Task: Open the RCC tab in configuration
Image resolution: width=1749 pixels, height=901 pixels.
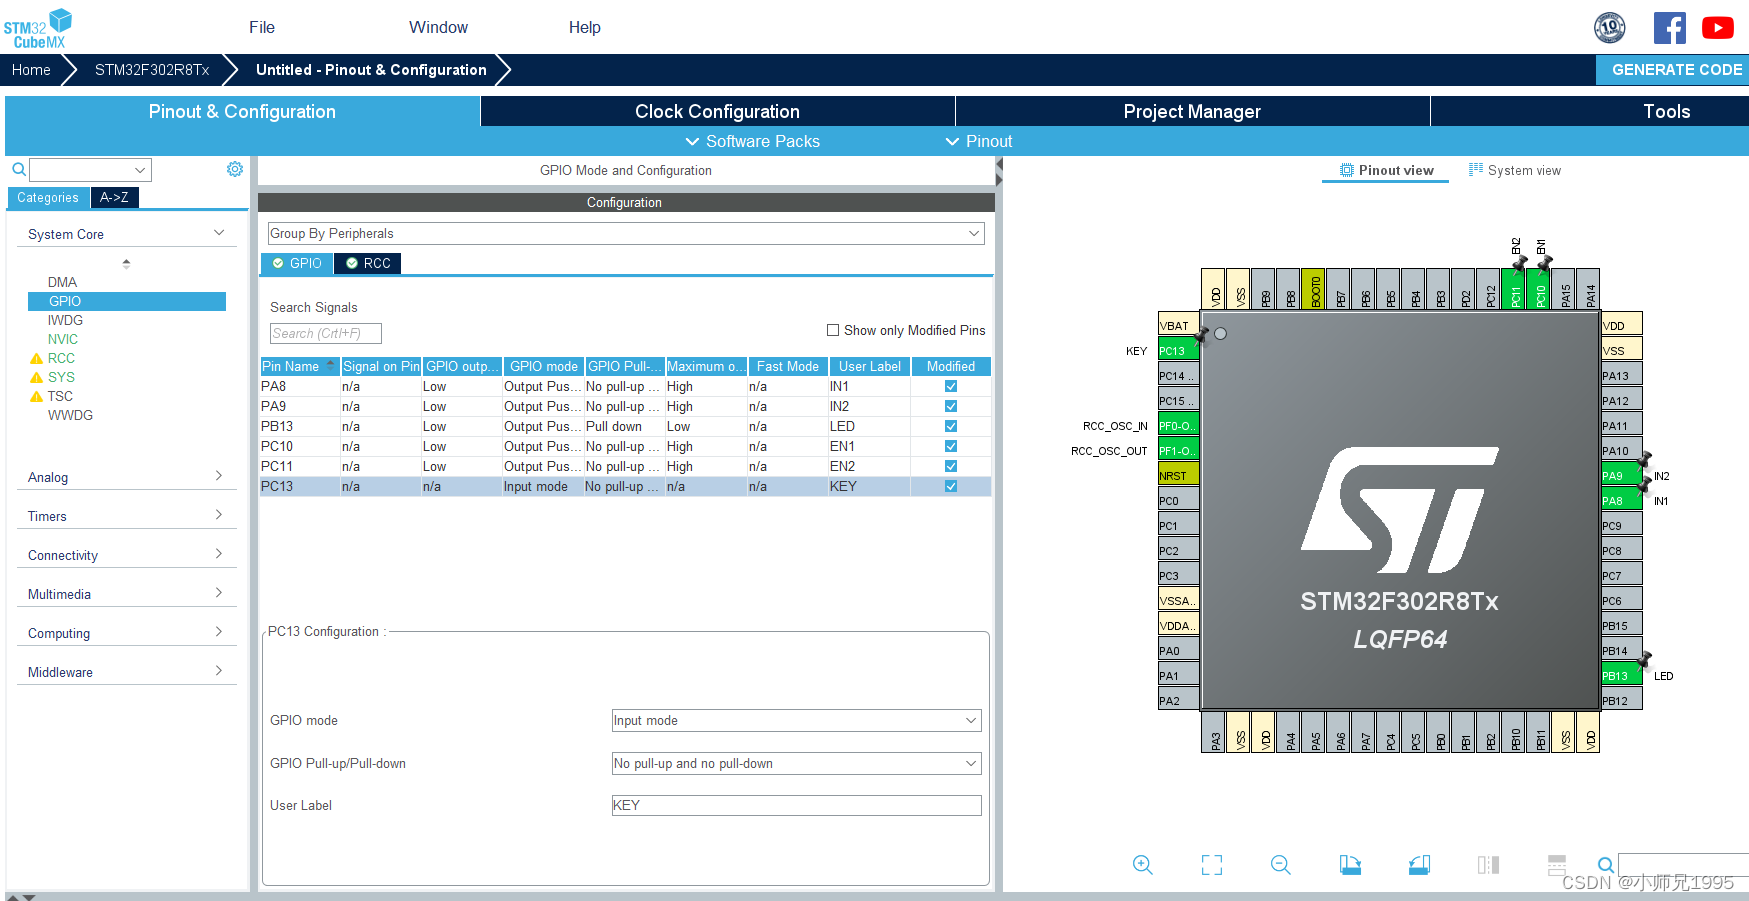Action: coord(368,263)
